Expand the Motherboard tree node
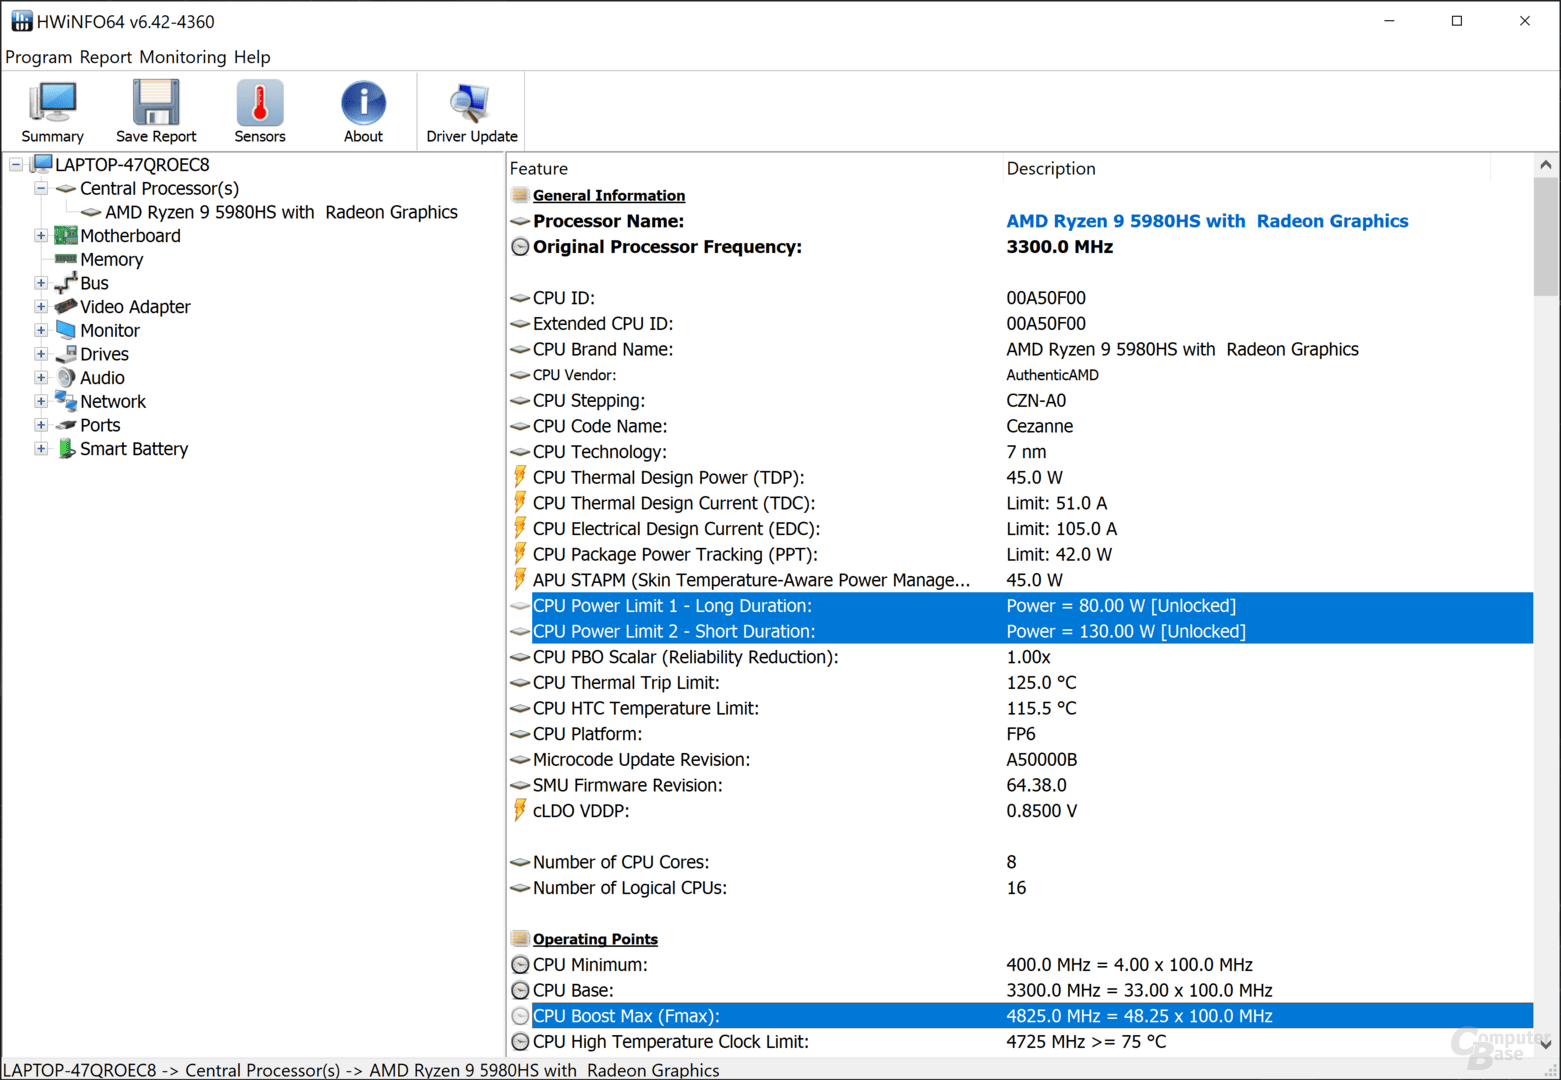Viewport: 1561px width, 1080px height. coord(40,236)
